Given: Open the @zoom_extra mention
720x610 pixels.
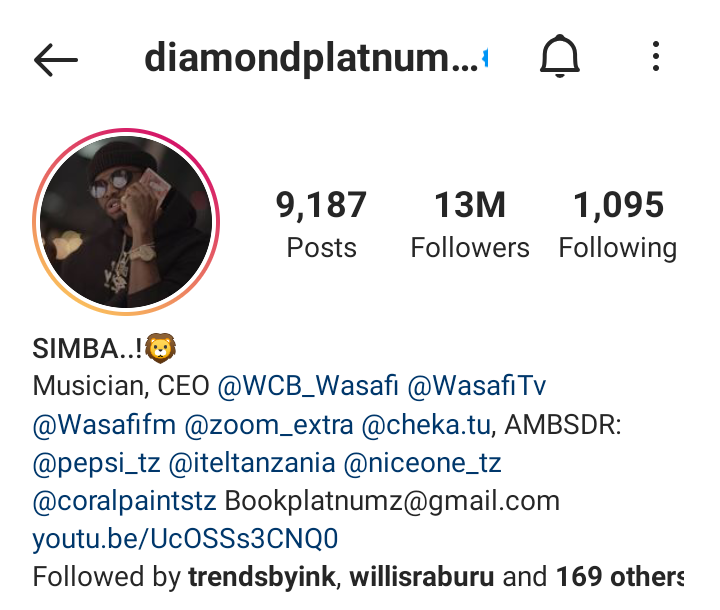Looking at the screenshot, I should click(269, 425).
